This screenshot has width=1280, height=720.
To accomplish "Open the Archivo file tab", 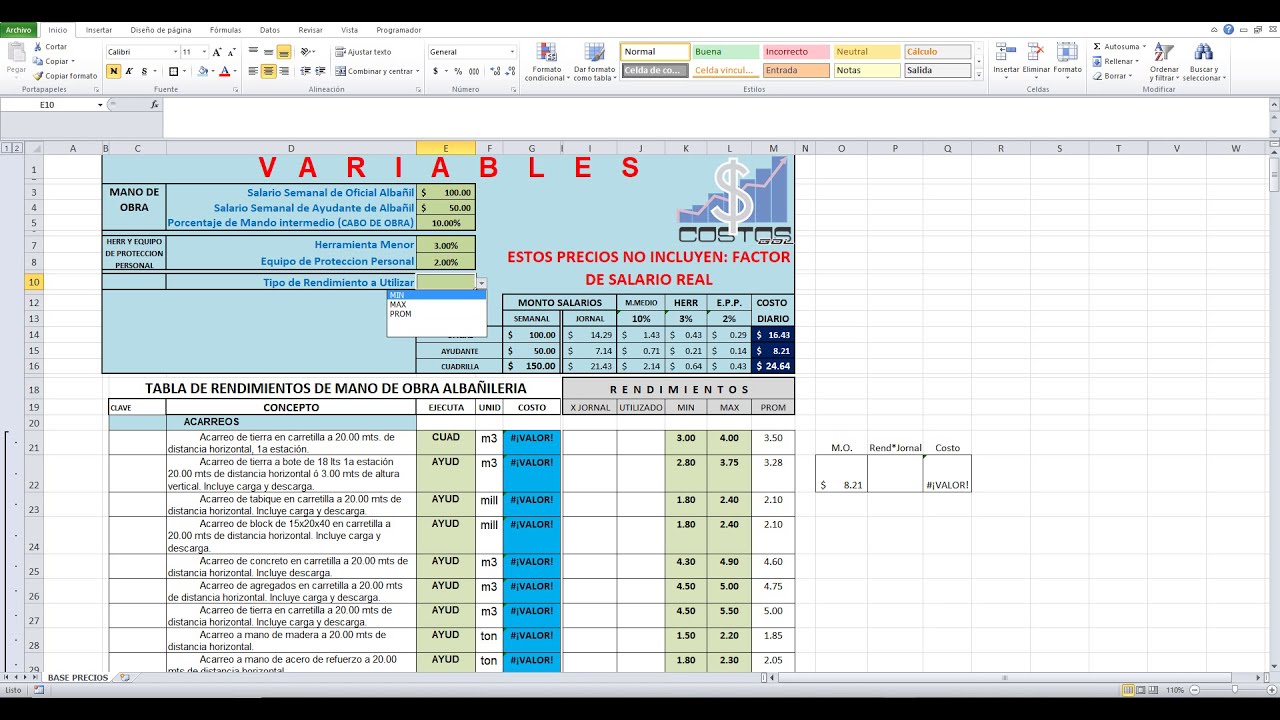I will click(x=19, y=30).
